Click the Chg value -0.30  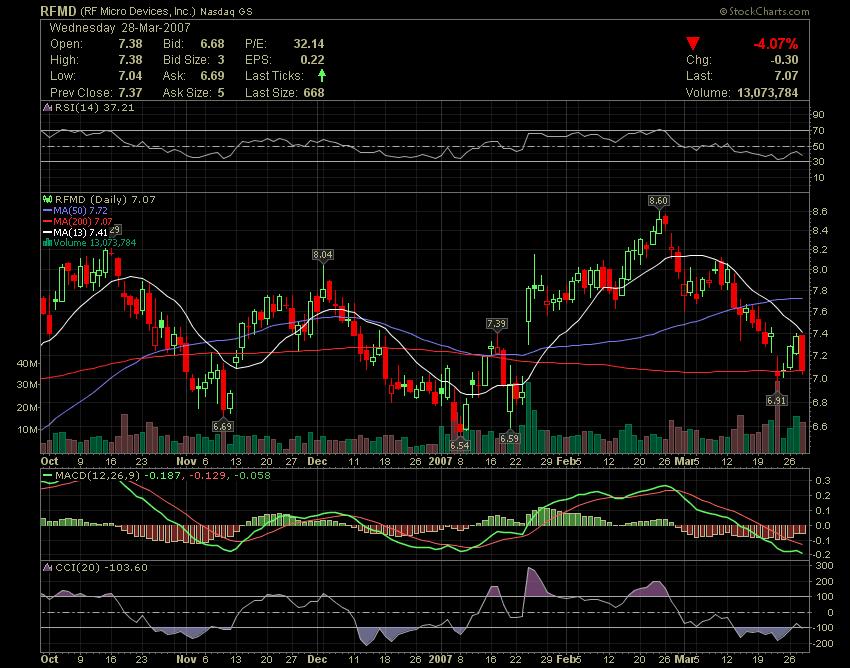click(x=783, y=60)
